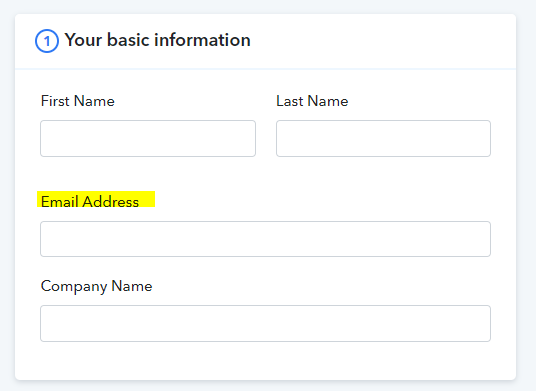Click into the Email Address text box

coord(265,239)
